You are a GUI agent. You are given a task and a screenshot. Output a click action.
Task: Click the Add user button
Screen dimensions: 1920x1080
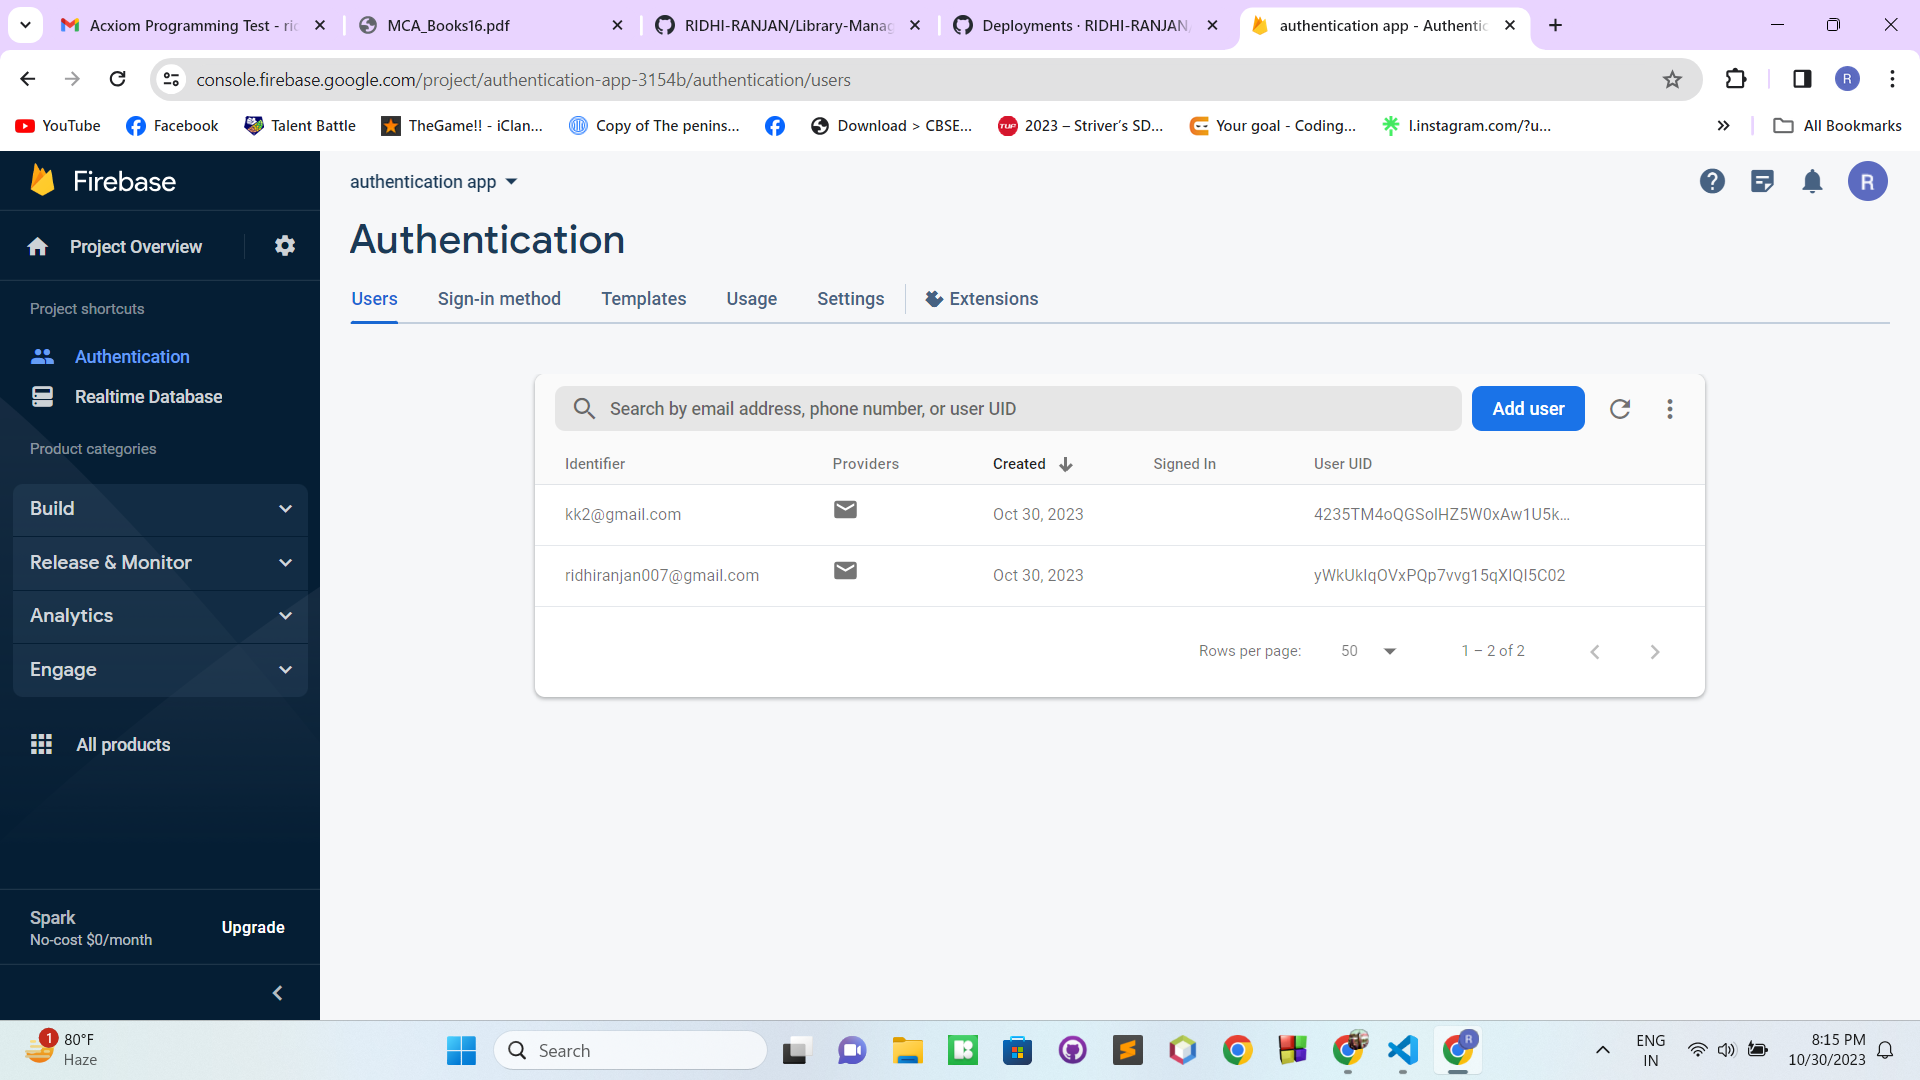[x=1528, y=408]
